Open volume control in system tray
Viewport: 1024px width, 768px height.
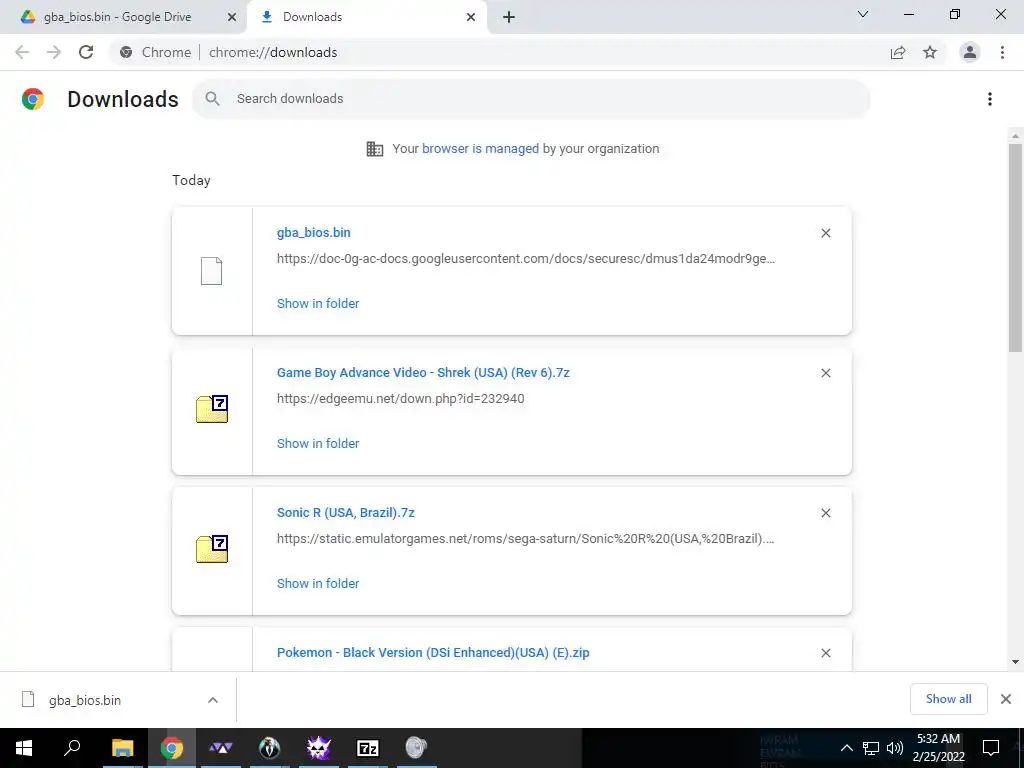click(895, 748)
